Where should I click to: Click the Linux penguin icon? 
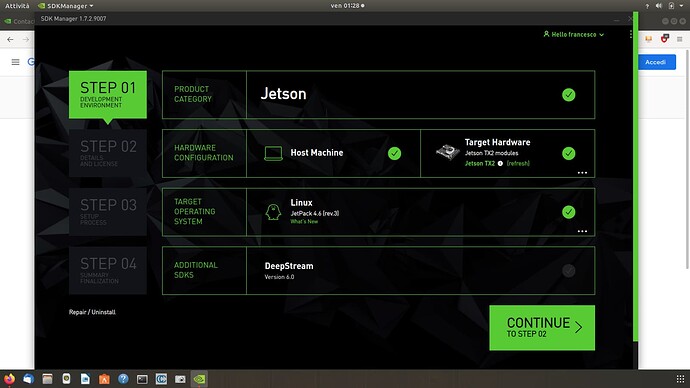[x=273, y=212]
